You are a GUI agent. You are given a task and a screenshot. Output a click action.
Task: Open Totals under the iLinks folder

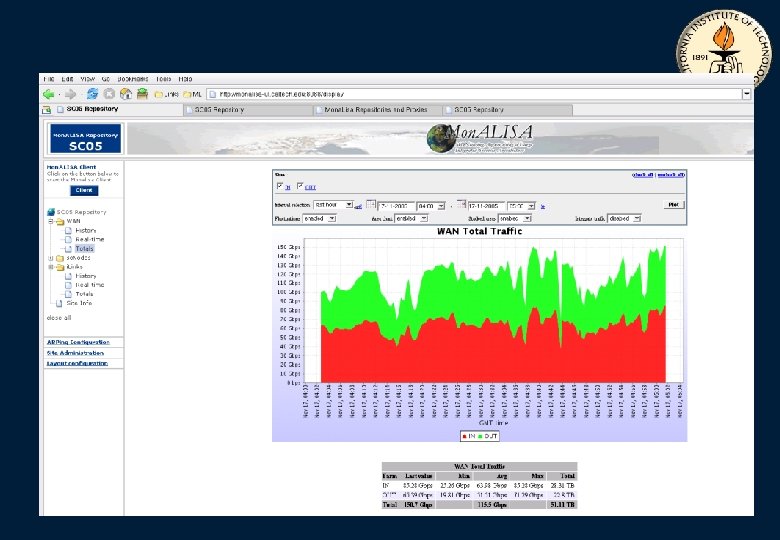pyautogui.click(x=85, y=294)
